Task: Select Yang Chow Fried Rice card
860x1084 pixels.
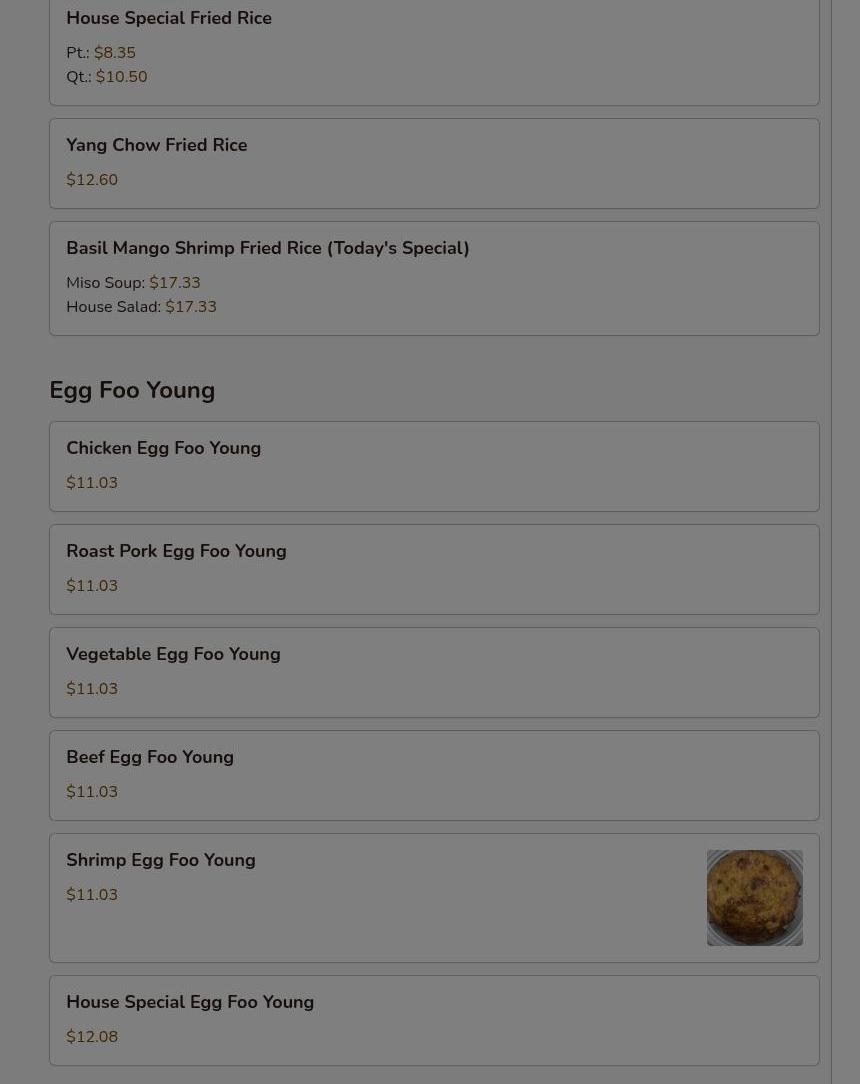Action: pyautogui.click(x=434, y=163)
